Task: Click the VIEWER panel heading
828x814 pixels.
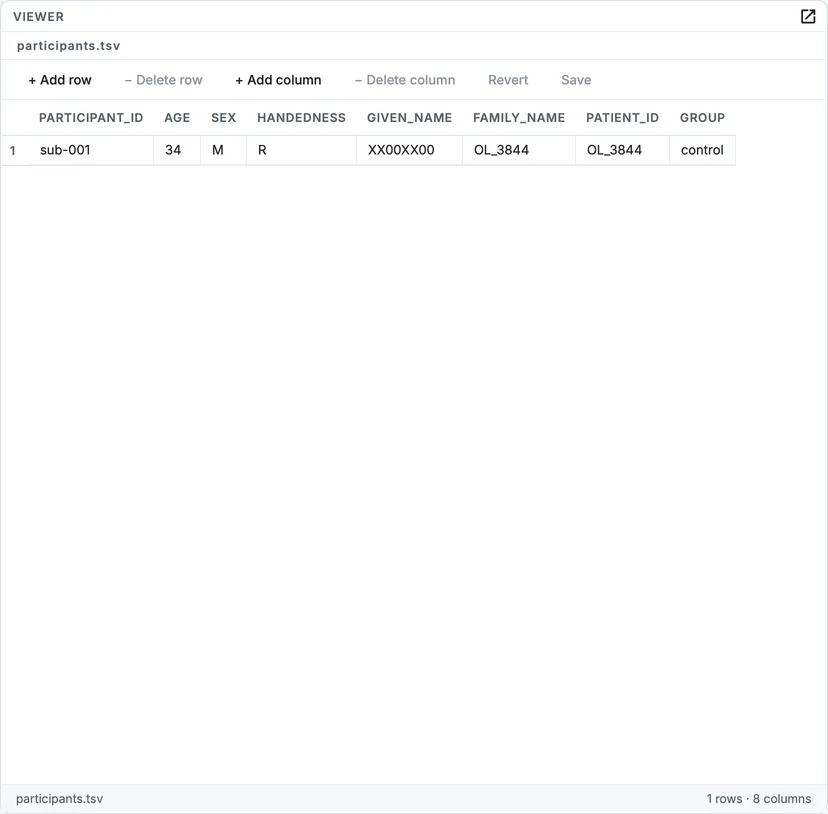Action: (39, 17)
